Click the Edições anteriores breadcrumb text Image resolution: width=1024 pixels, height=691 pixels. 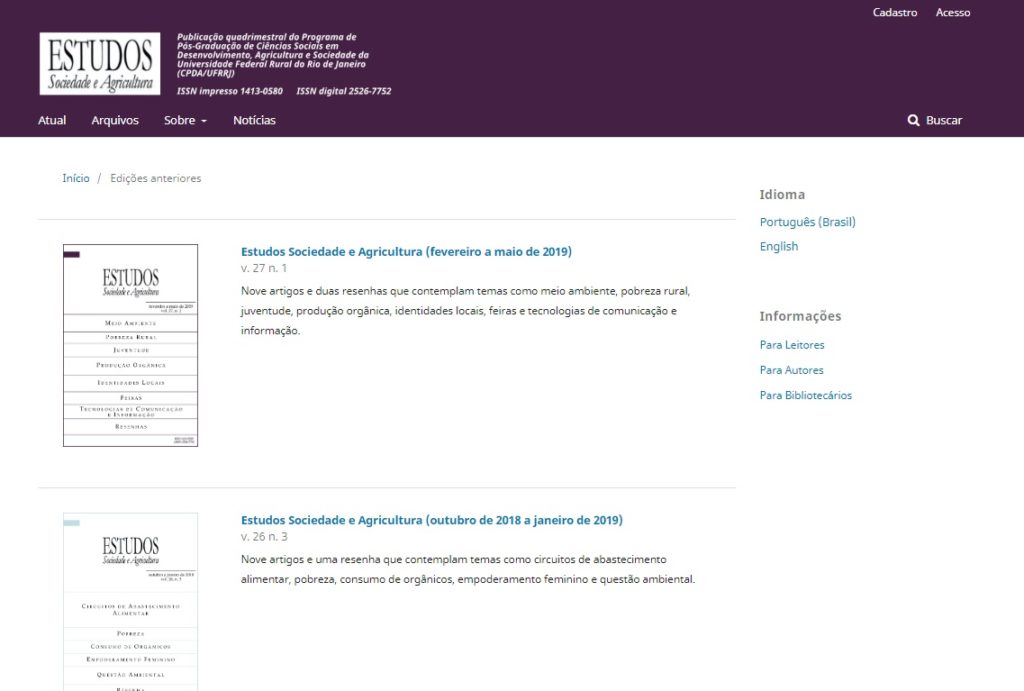tap(155, 178)
